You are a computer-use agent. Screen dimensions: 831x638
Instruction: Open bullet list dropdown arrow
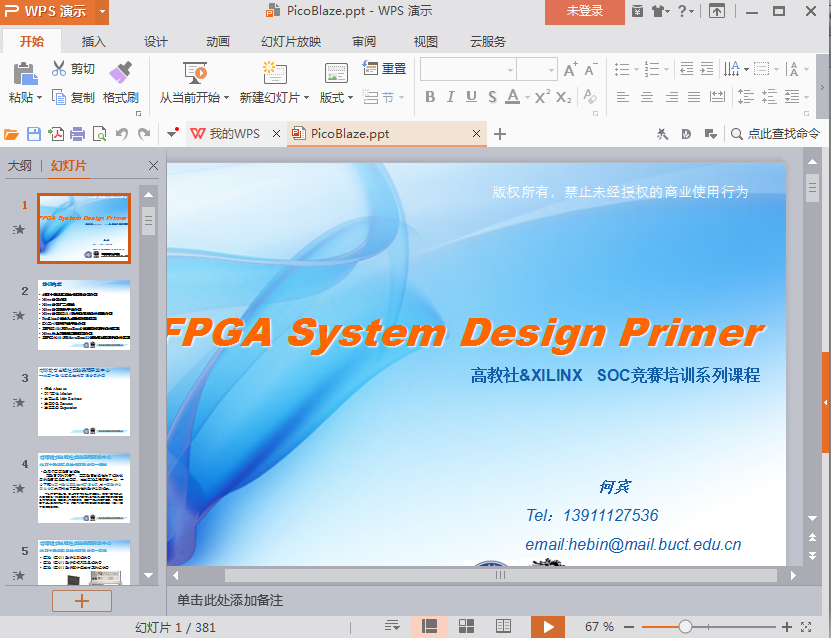tap(636, 69)
